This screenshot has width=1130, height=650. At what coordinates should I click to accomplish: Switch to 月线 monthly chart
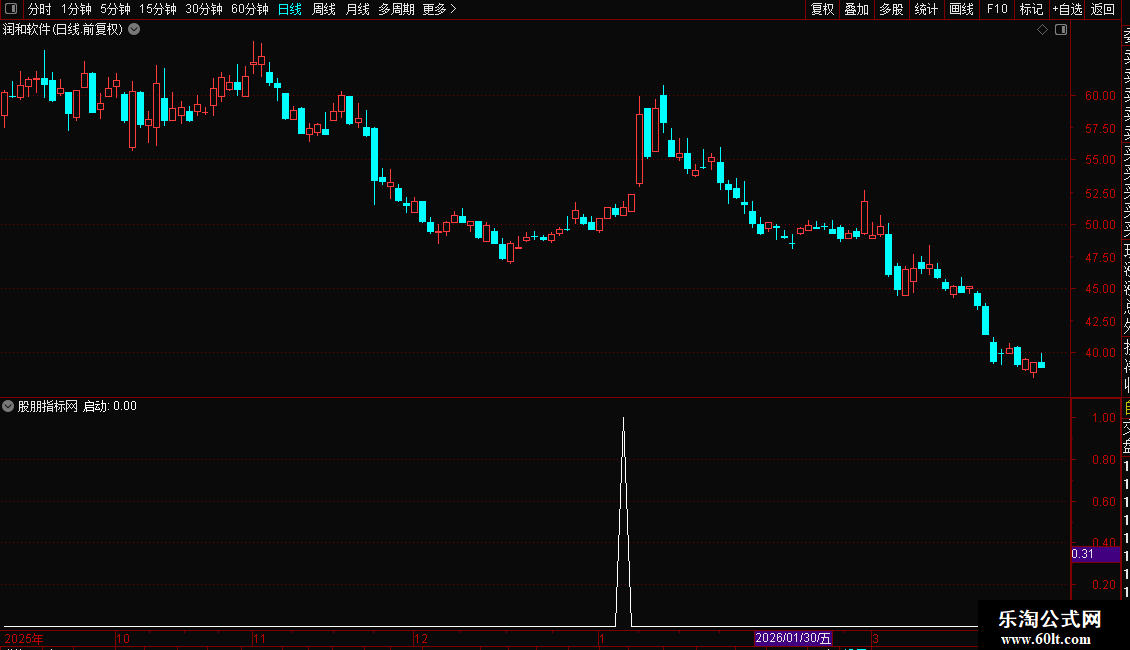(x=357, y=9)
